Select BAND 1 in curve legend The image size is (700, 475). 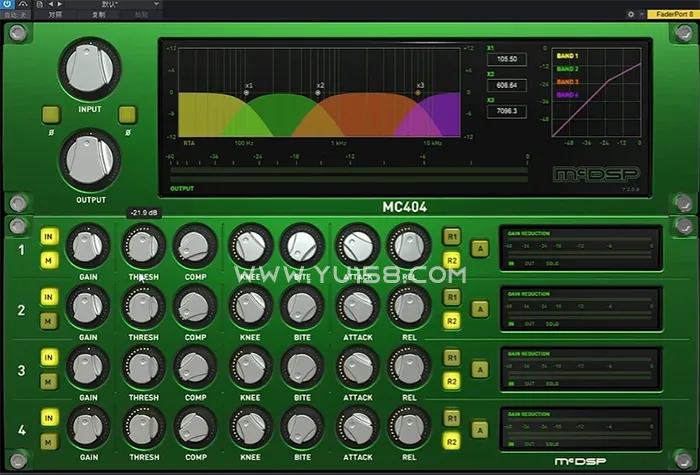pos(567,56)
